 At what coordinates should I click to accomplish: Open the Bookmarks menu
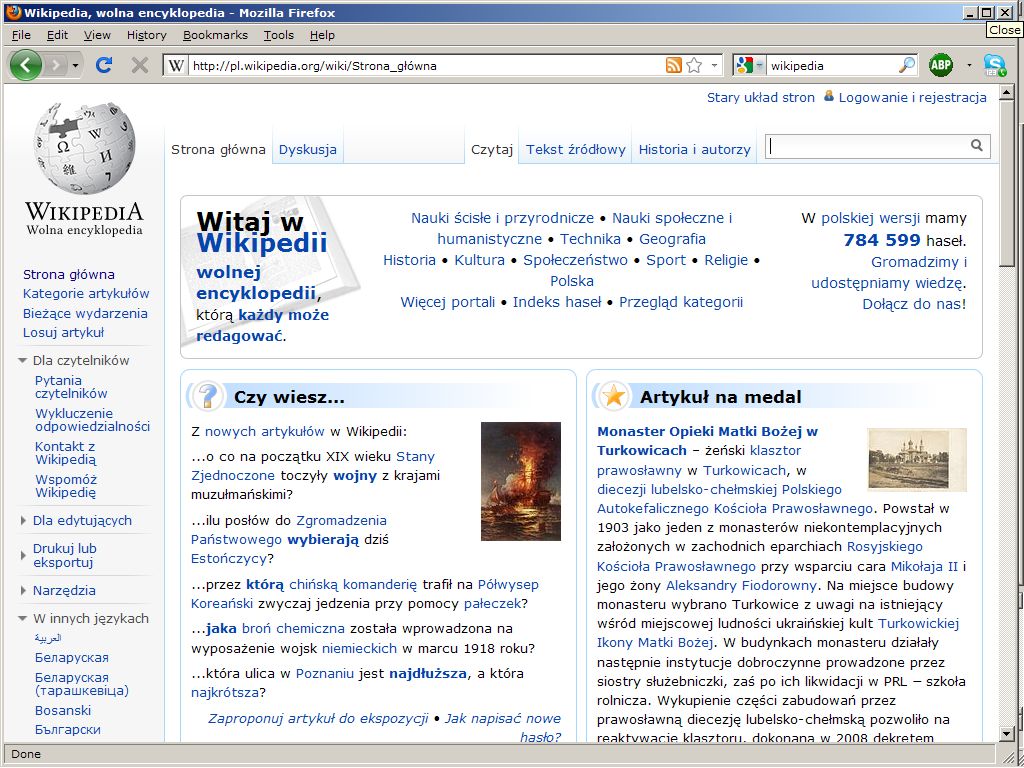click(215, 35)
